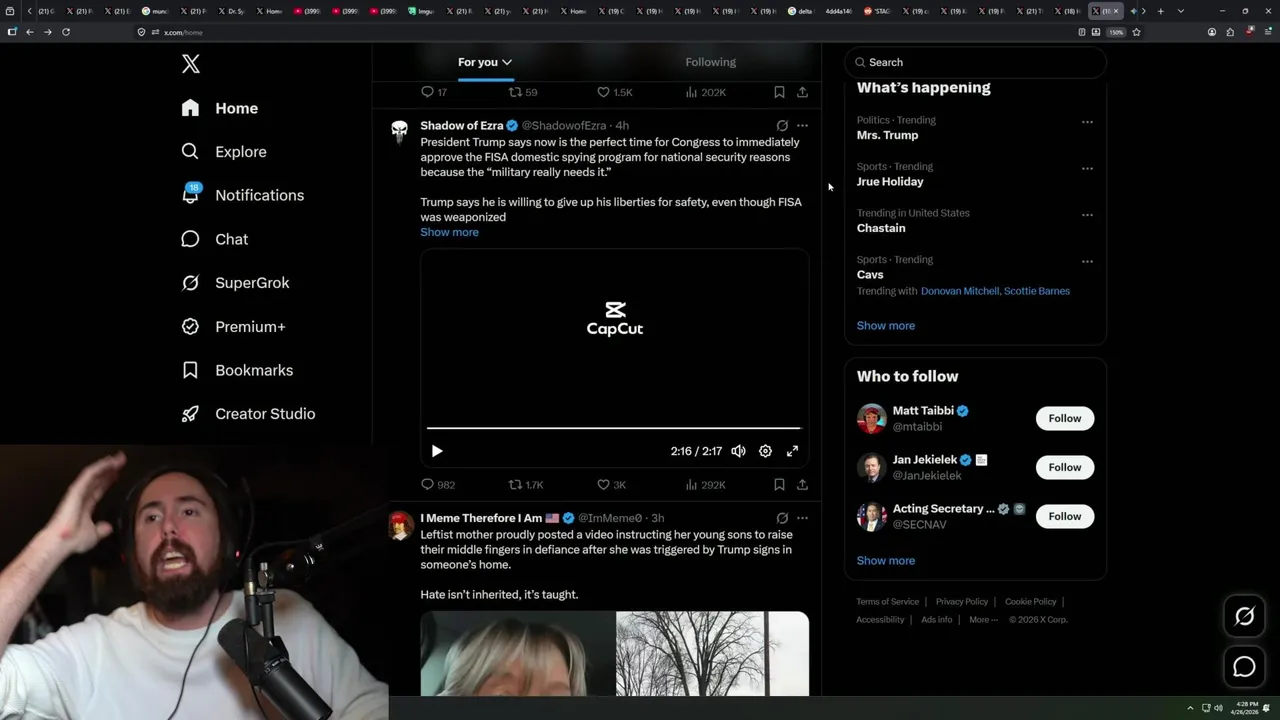Open Premium+ in sidebar
1280x720 pixels.
coord(234,327)
